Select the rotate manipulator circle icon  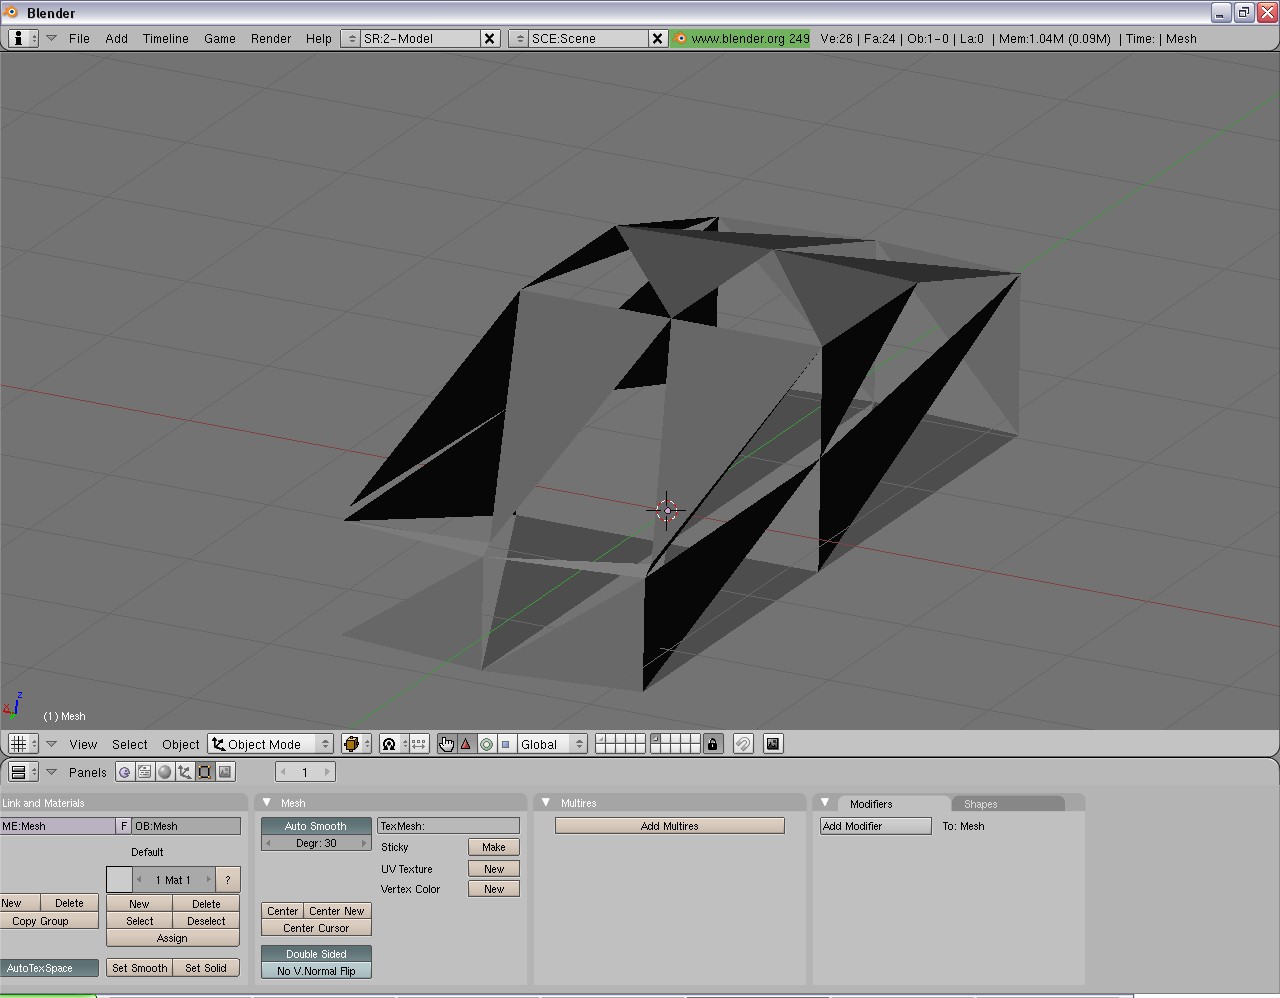[x=486, y=744]
